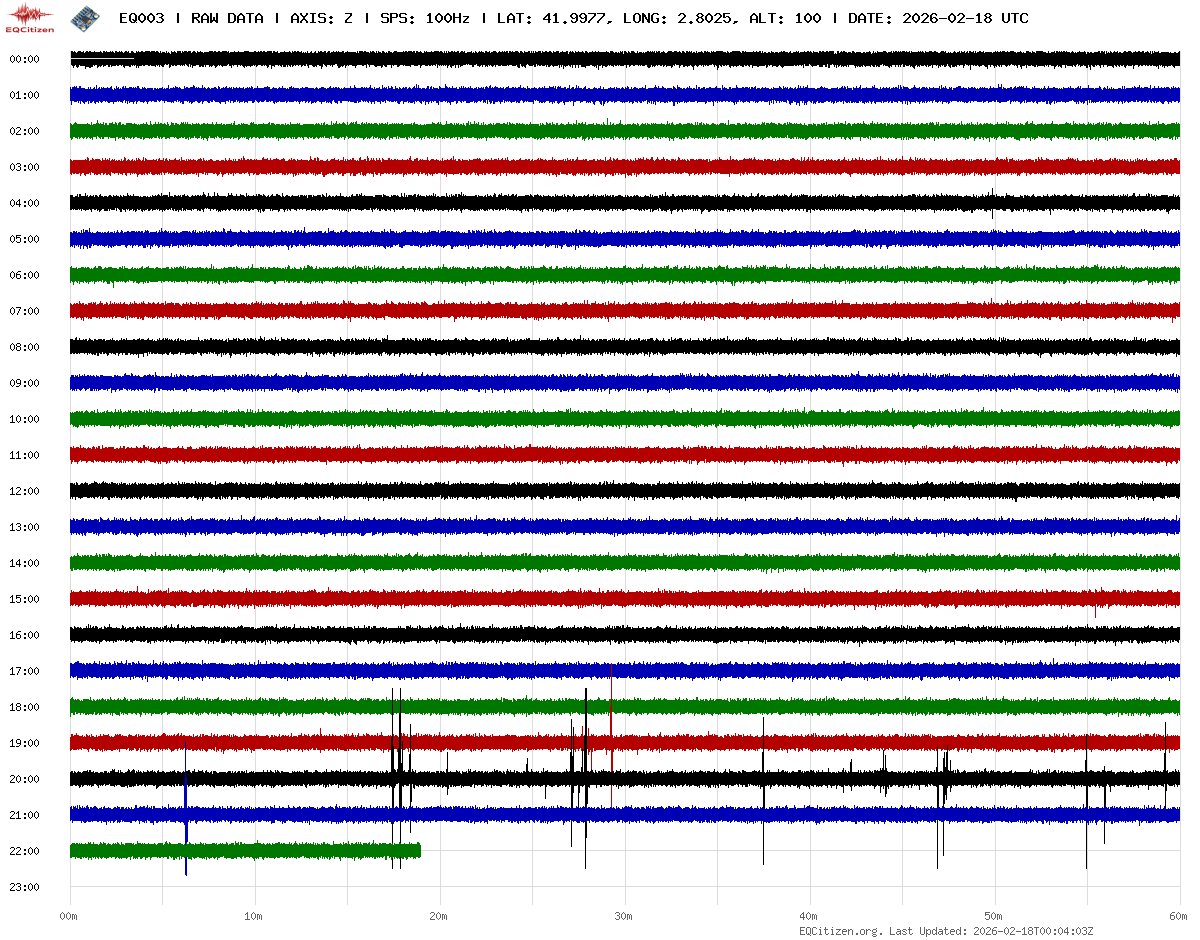Select the 50m minute axis label
1200x940 pixels.
click(994, 916)
